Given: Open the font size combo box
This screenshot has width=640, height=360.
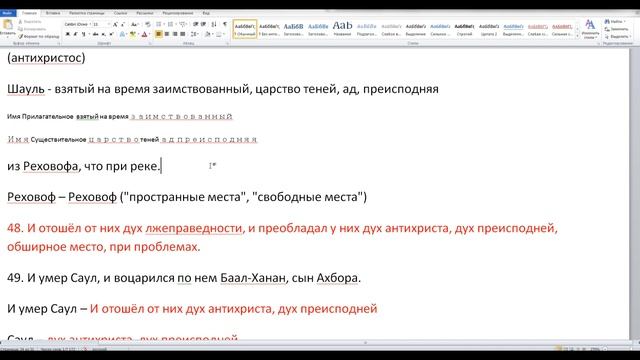Looking at the screenshot, I should point(101,24).
